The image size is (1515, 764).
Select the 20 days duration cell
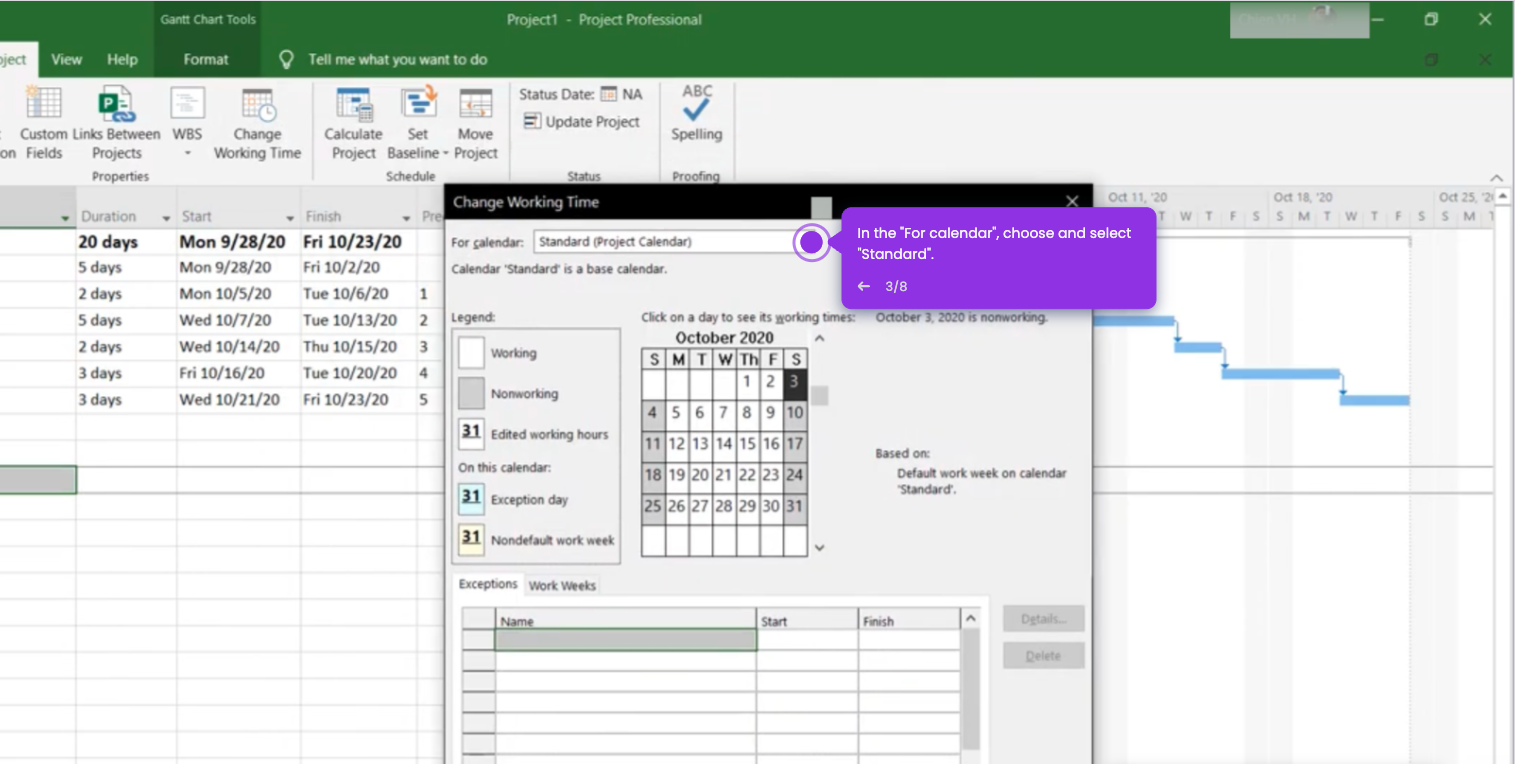pyautogui.click(x=126, y=241)
